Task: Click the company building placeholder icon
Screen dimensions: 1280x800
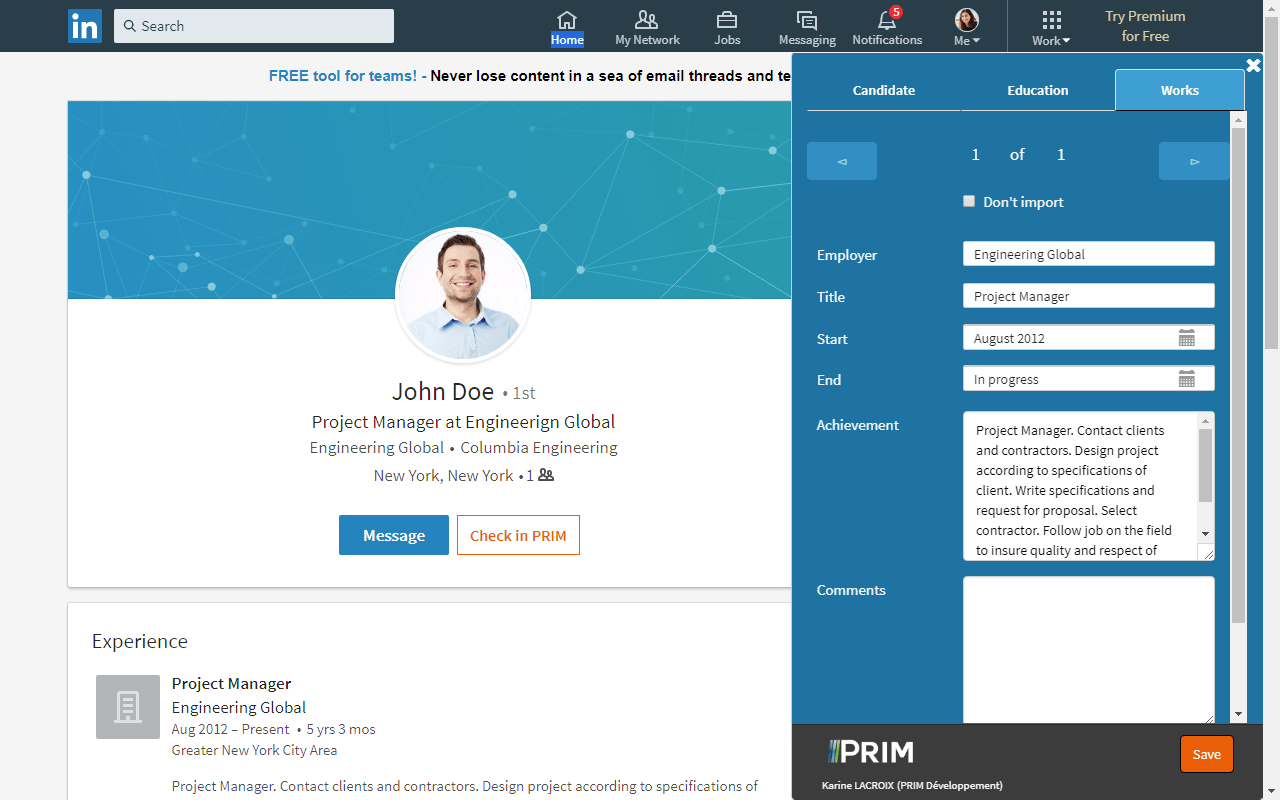Action: pyautogui.click(x=128, y=707)
